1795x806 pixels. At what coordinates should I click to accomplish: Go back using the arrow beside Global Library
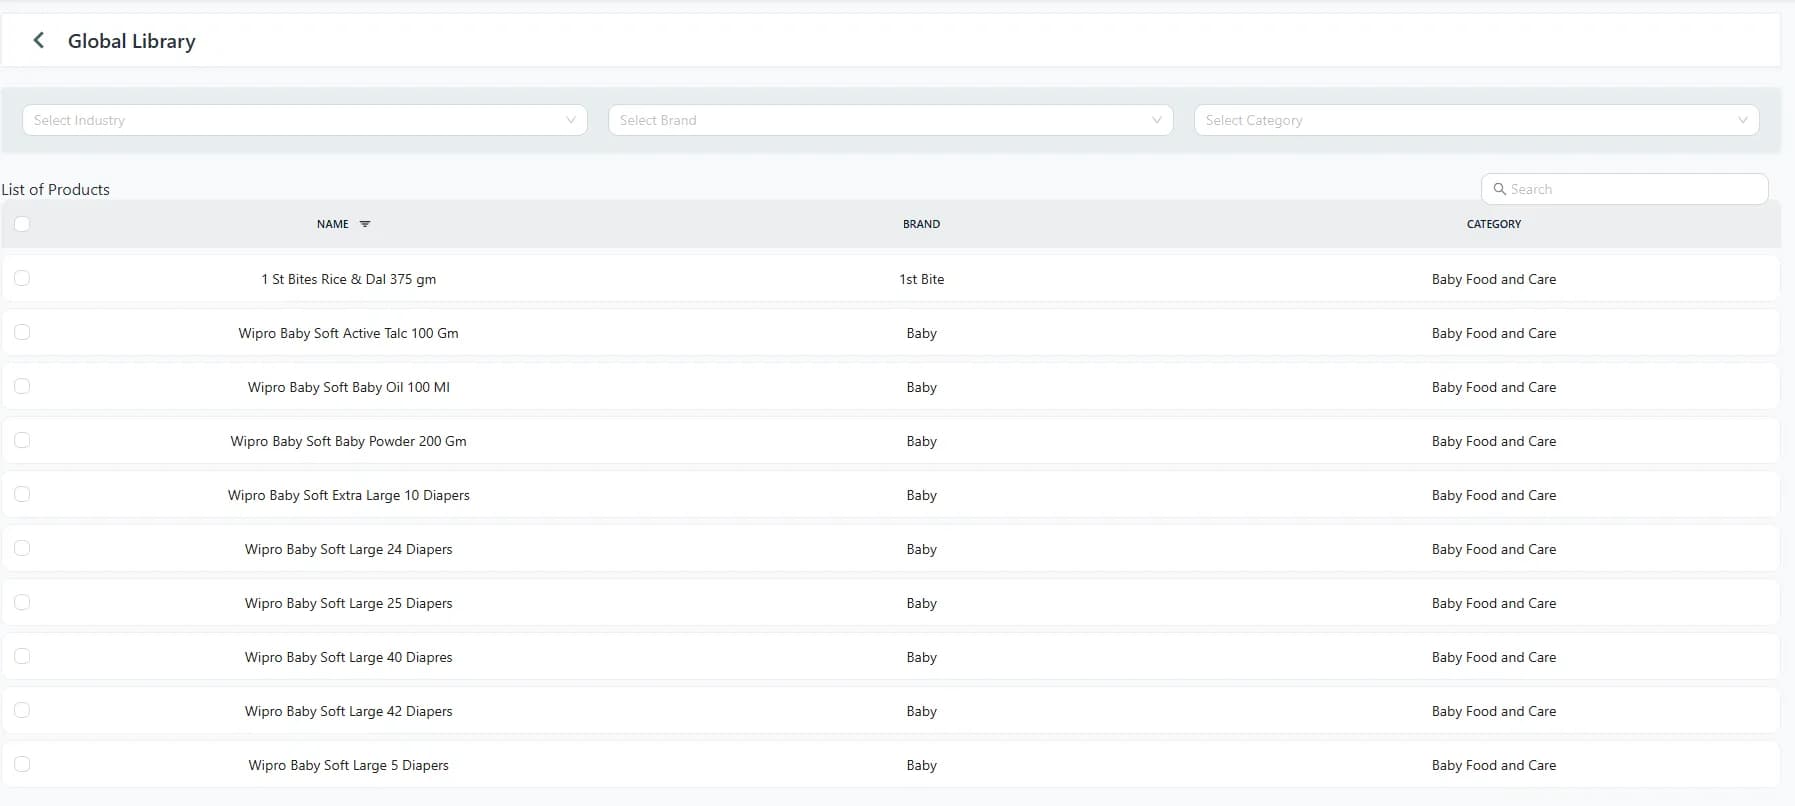click(x=39, y=40)
